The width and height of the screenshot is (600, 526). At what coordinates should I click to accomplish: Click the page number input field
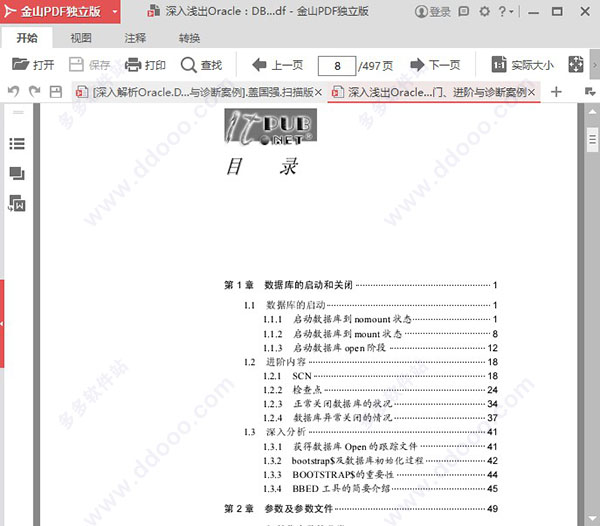tap(337, 66)
